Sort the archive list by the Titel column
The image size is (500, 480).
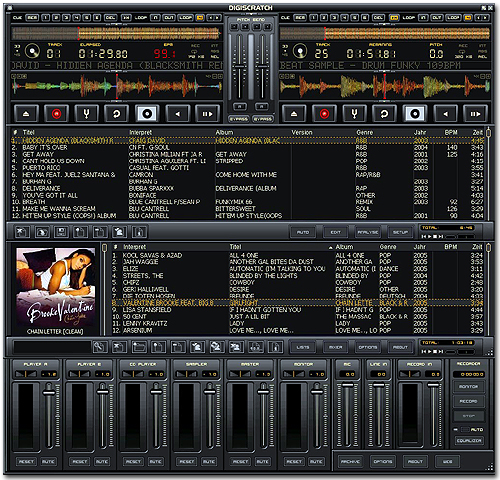[235, 247]
